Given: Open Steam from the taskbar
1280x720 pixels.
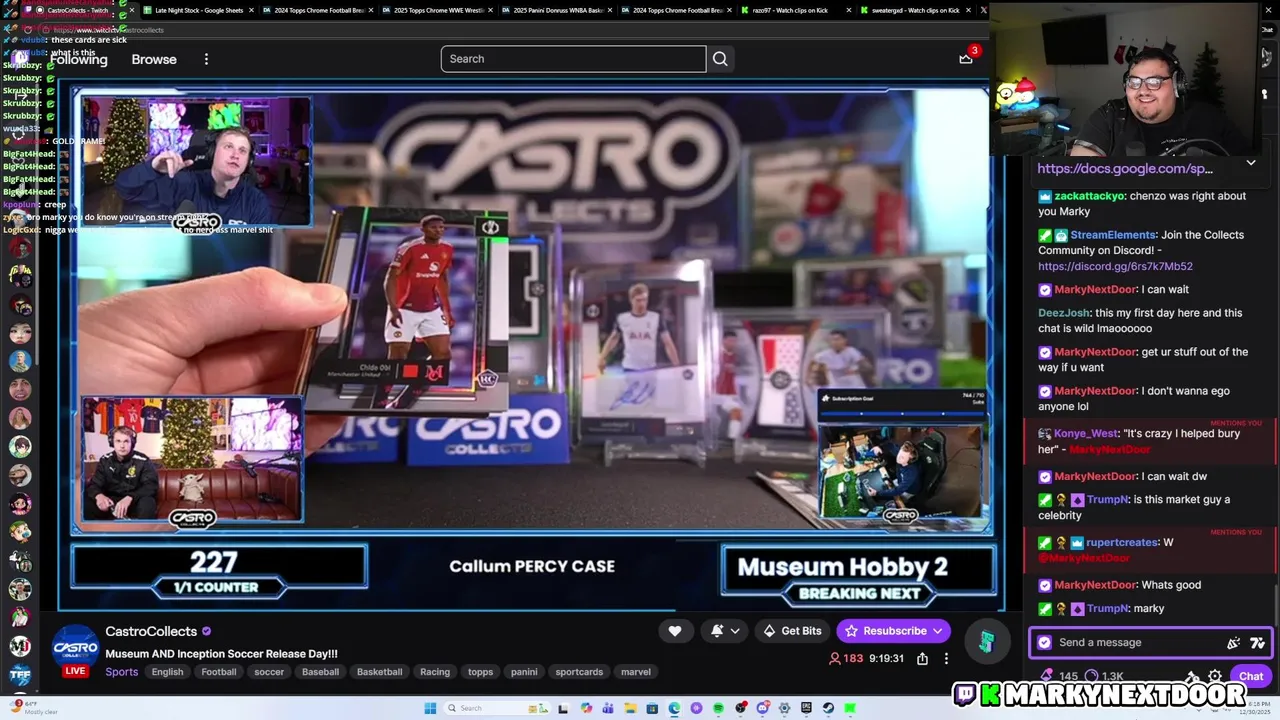Looking at the screenshot, I should (x=828, y=708).
